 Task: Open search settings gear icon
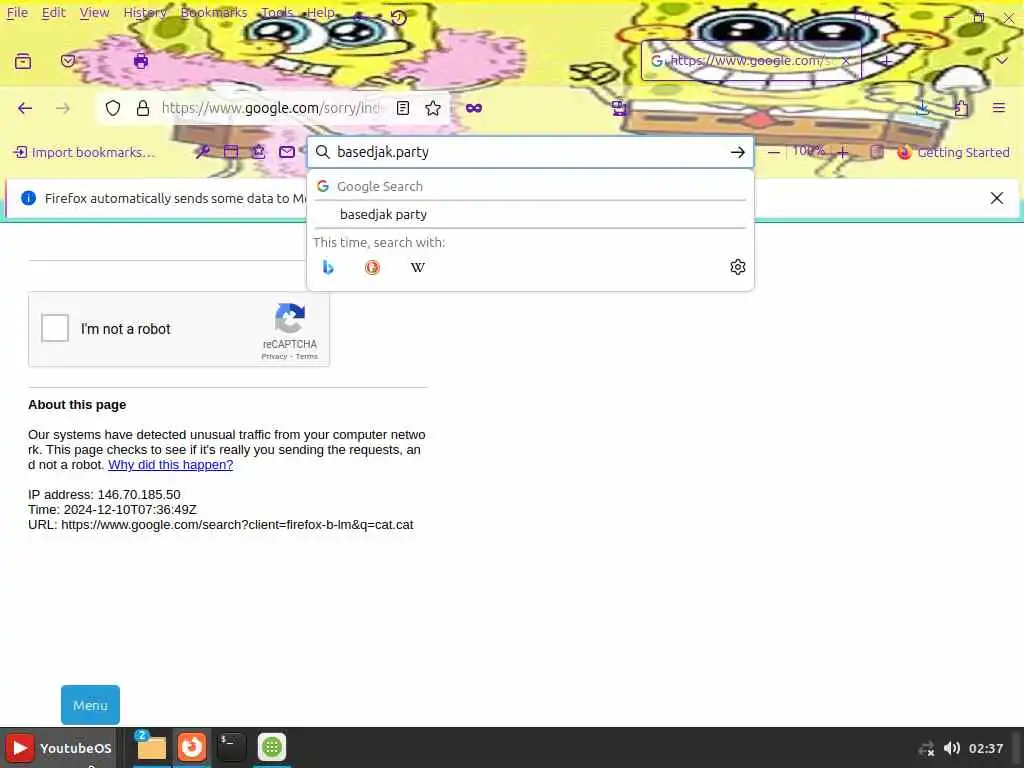[738, 266]
